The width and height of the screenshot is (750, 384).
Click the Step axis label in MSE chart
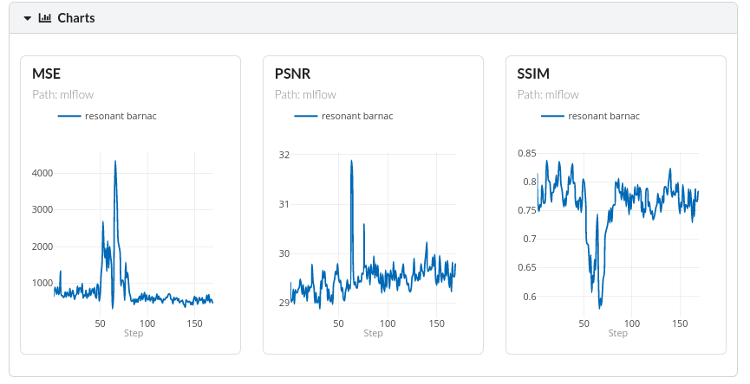pos(133,333)
